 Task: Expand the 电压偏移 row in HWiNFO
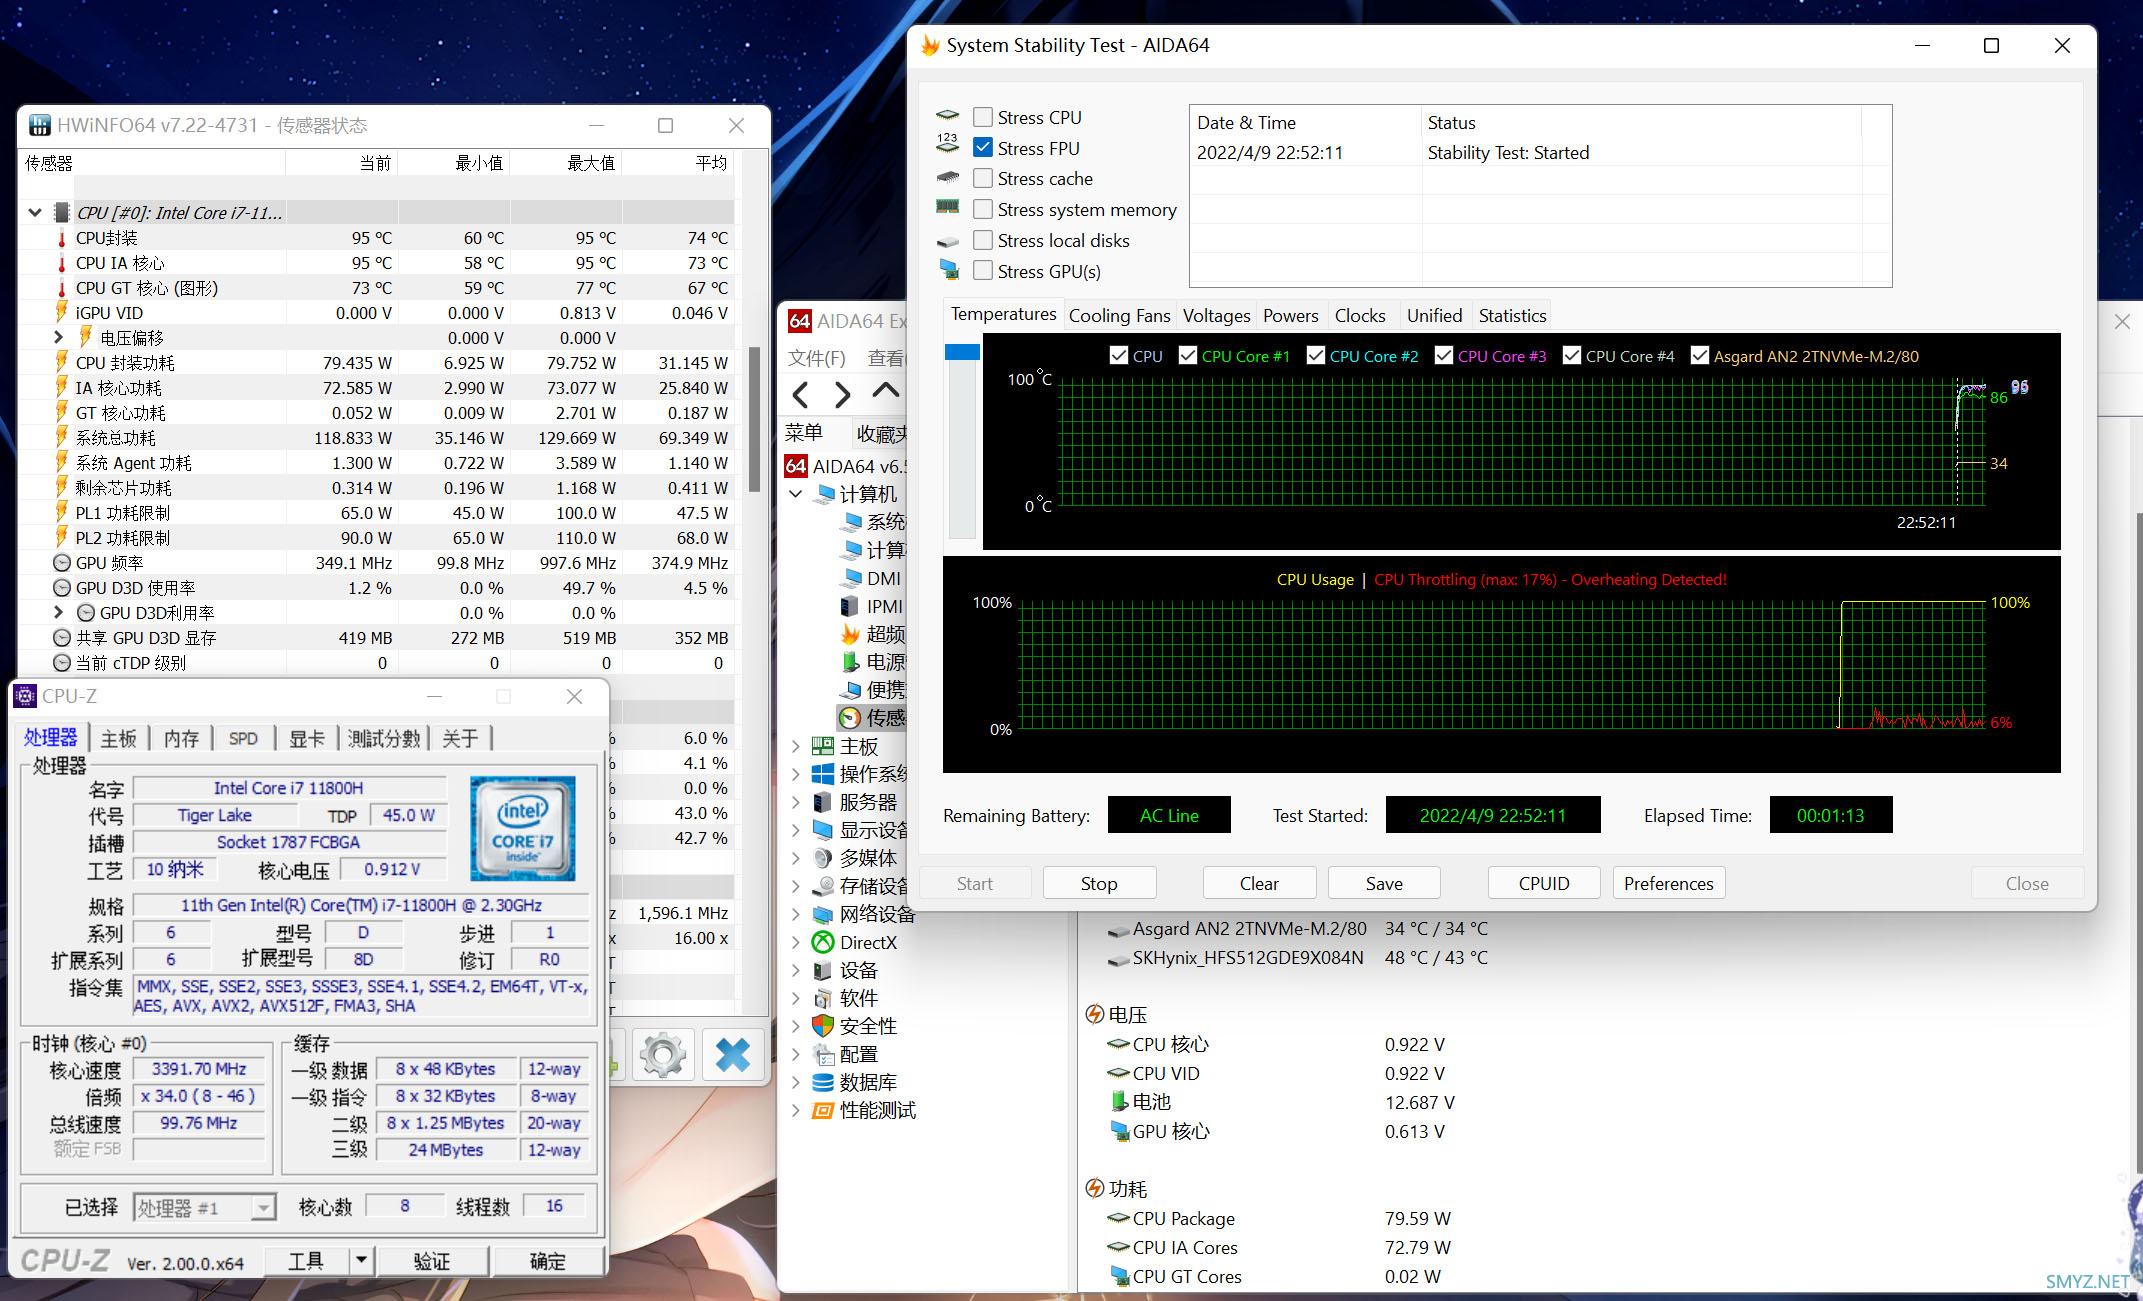(x=58, y=337)
